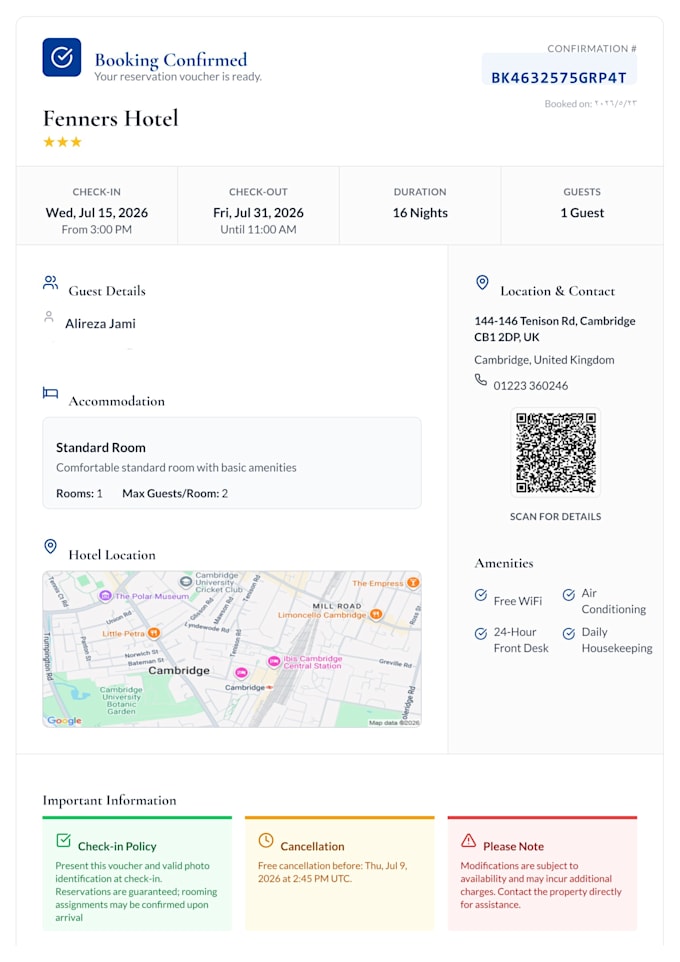Click the Important Information heading
The height and width of the screenshot is (962, 680).
(x=109, y=800)
